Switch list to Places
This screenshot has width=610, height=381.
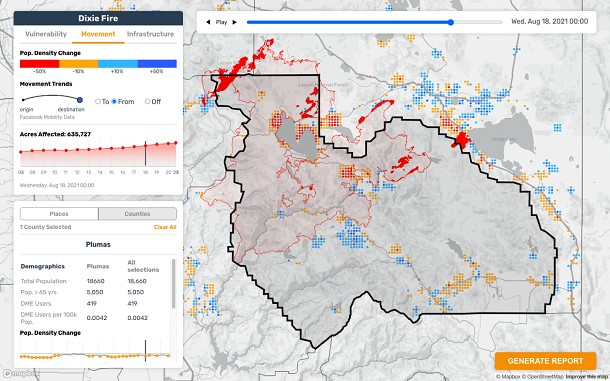[x=59, y=214]
